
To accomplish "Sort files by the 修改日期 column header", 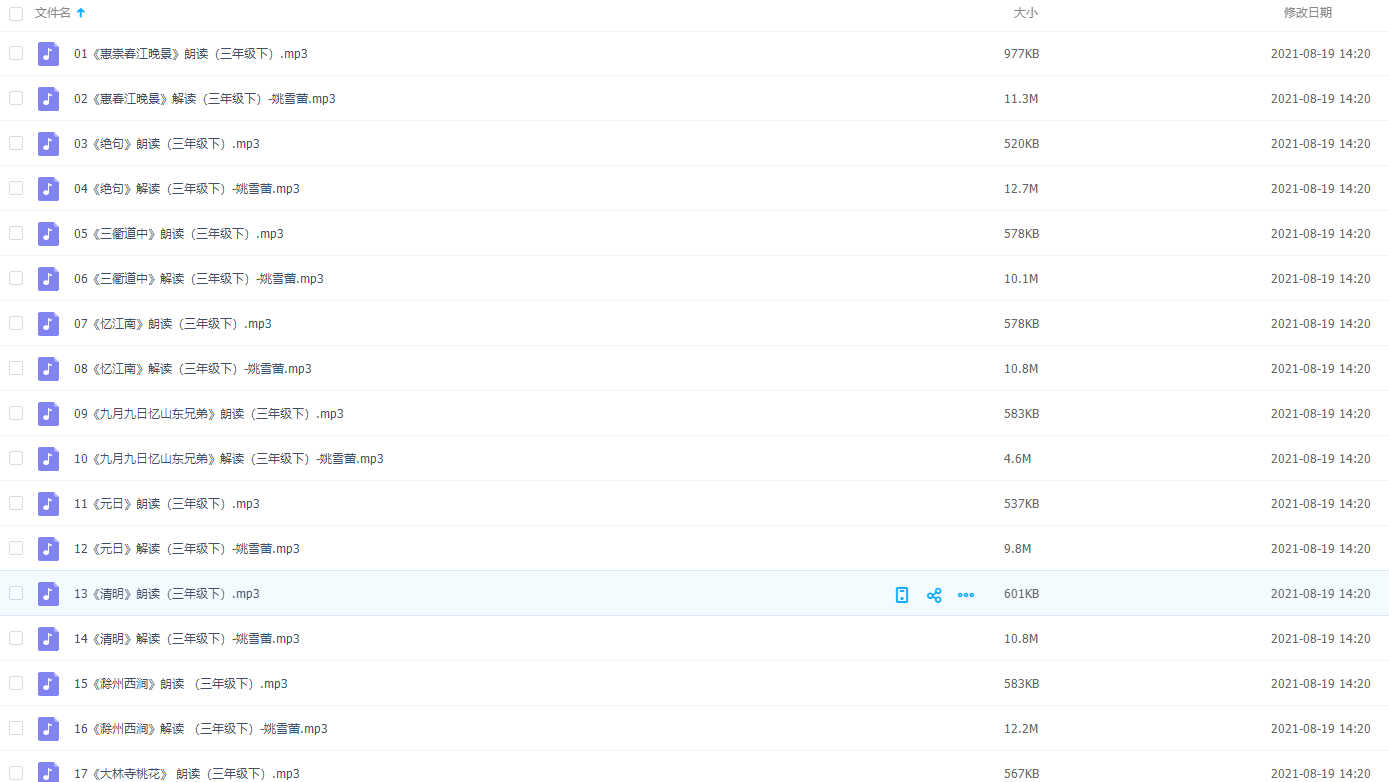I will tap(1307, 13).
